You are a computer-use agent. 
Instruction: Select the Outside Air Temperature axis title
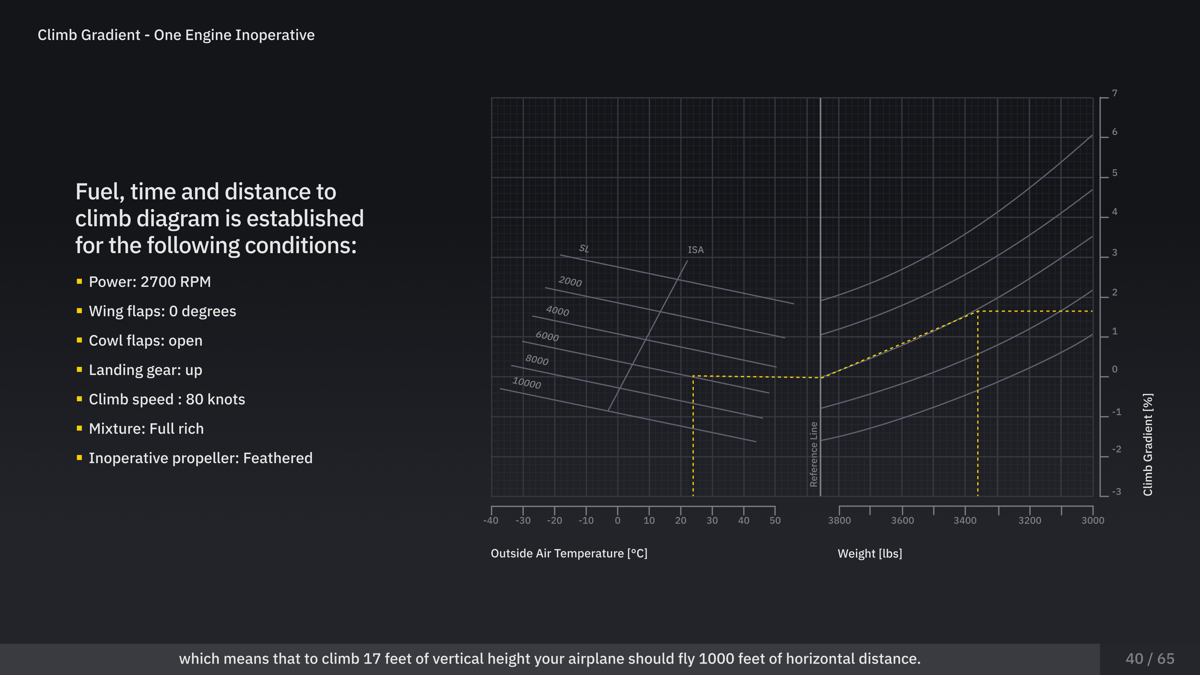point(569,553)
